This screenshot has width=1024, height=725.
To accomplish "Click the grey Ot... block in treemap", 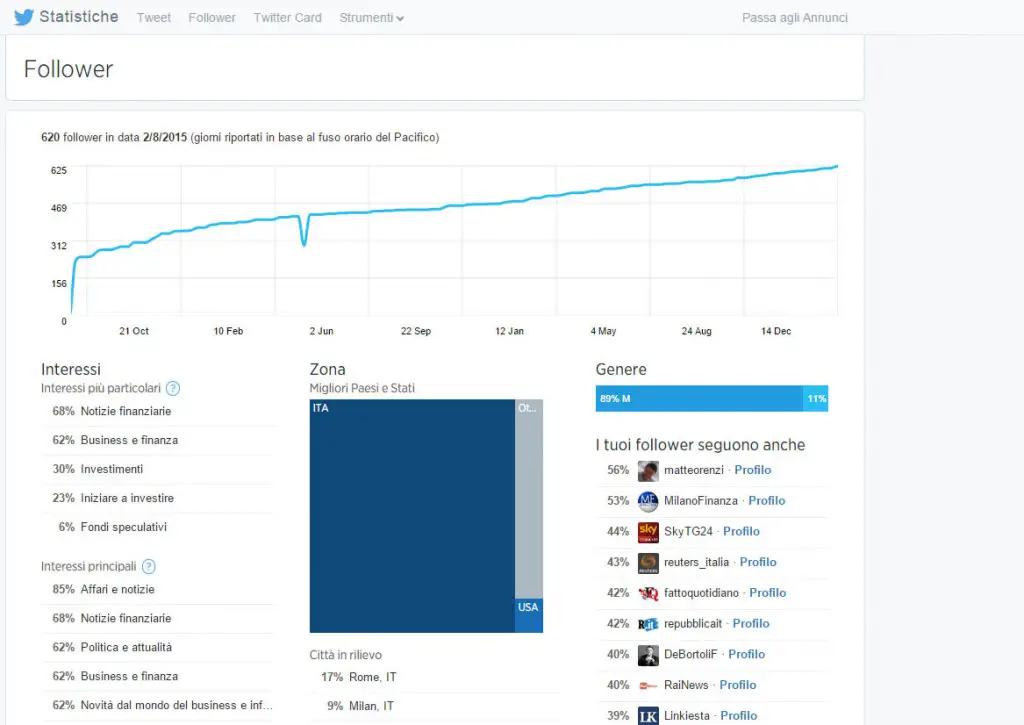I will [x=528, y=499].
